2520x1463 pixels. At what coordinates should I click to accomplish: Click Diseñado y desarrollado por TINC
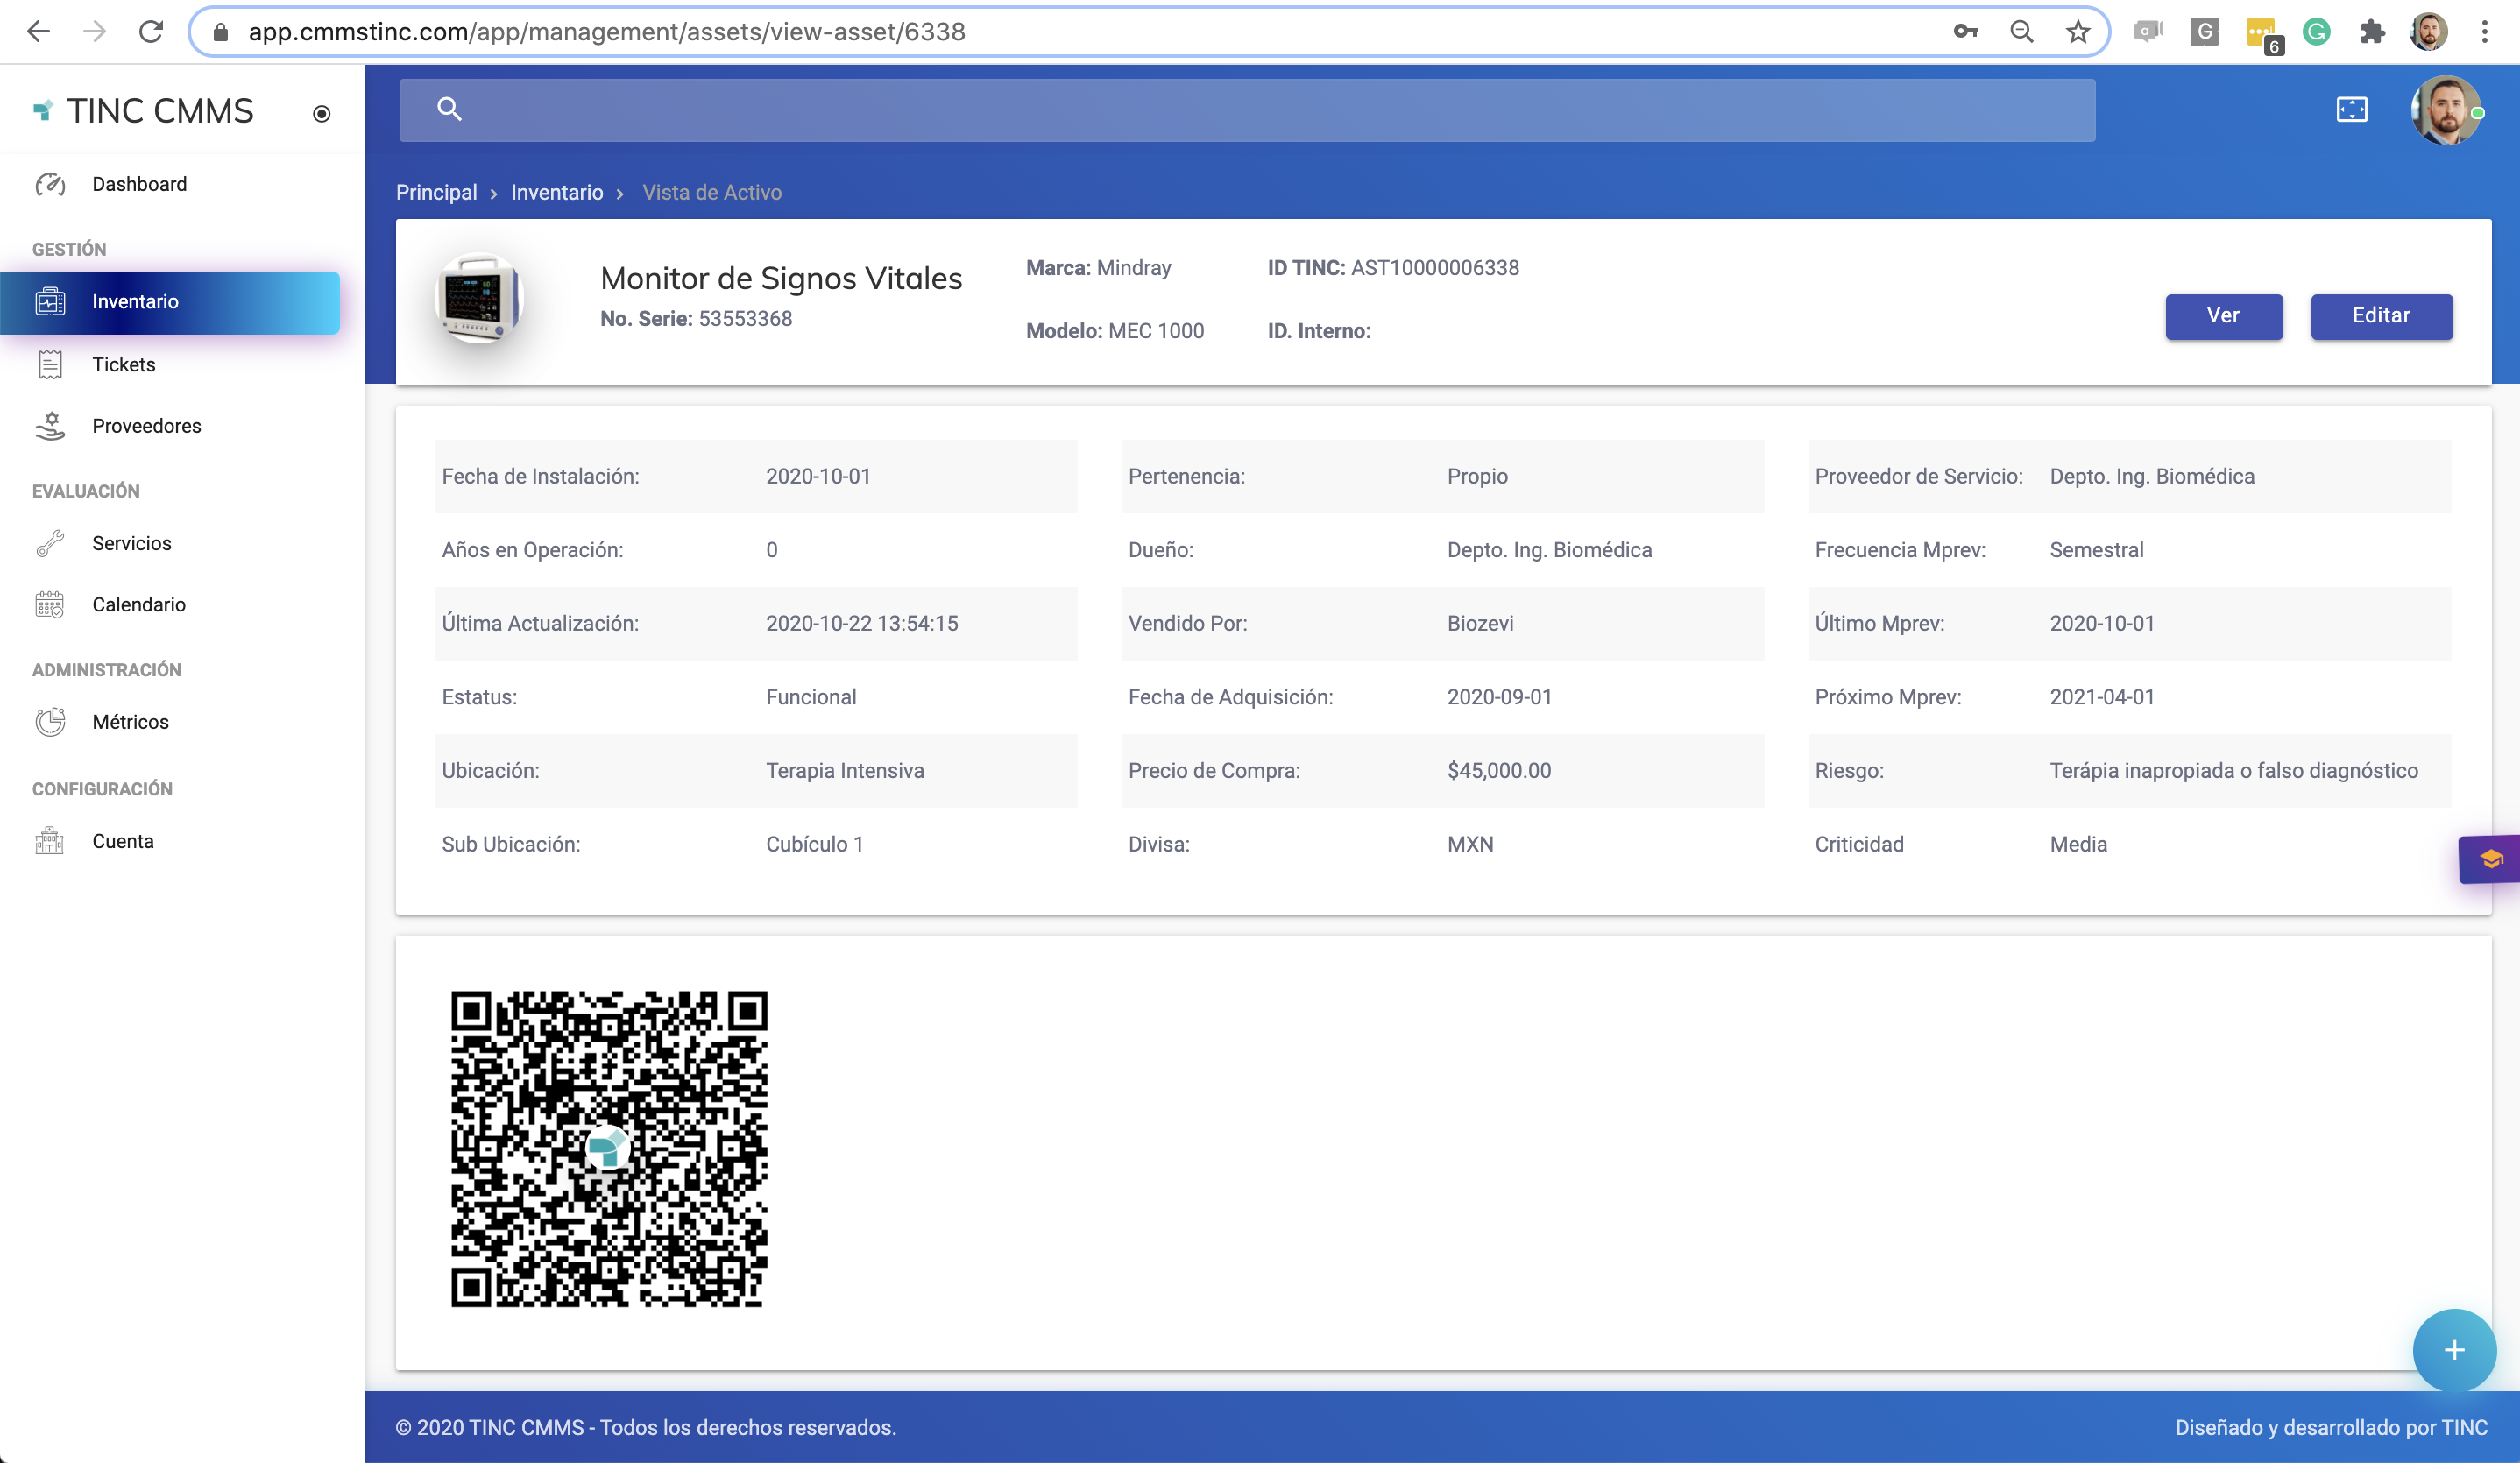(2331, 1428)
